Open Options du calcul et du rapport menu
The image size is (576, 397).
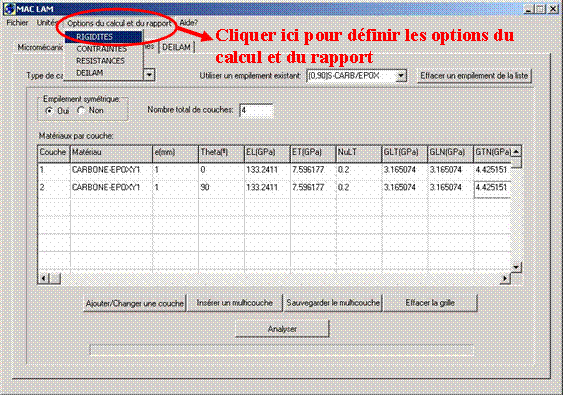[119, 23]
